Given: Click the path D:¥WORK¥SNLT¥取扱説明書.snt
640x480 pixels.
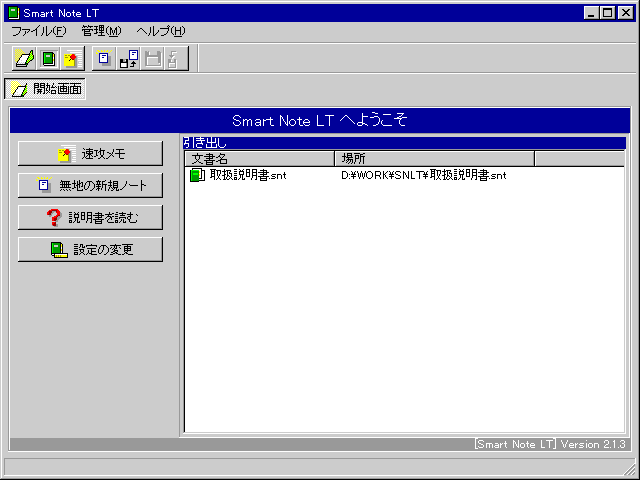Looking at the screenshot, I should click(x=424, y=175).
